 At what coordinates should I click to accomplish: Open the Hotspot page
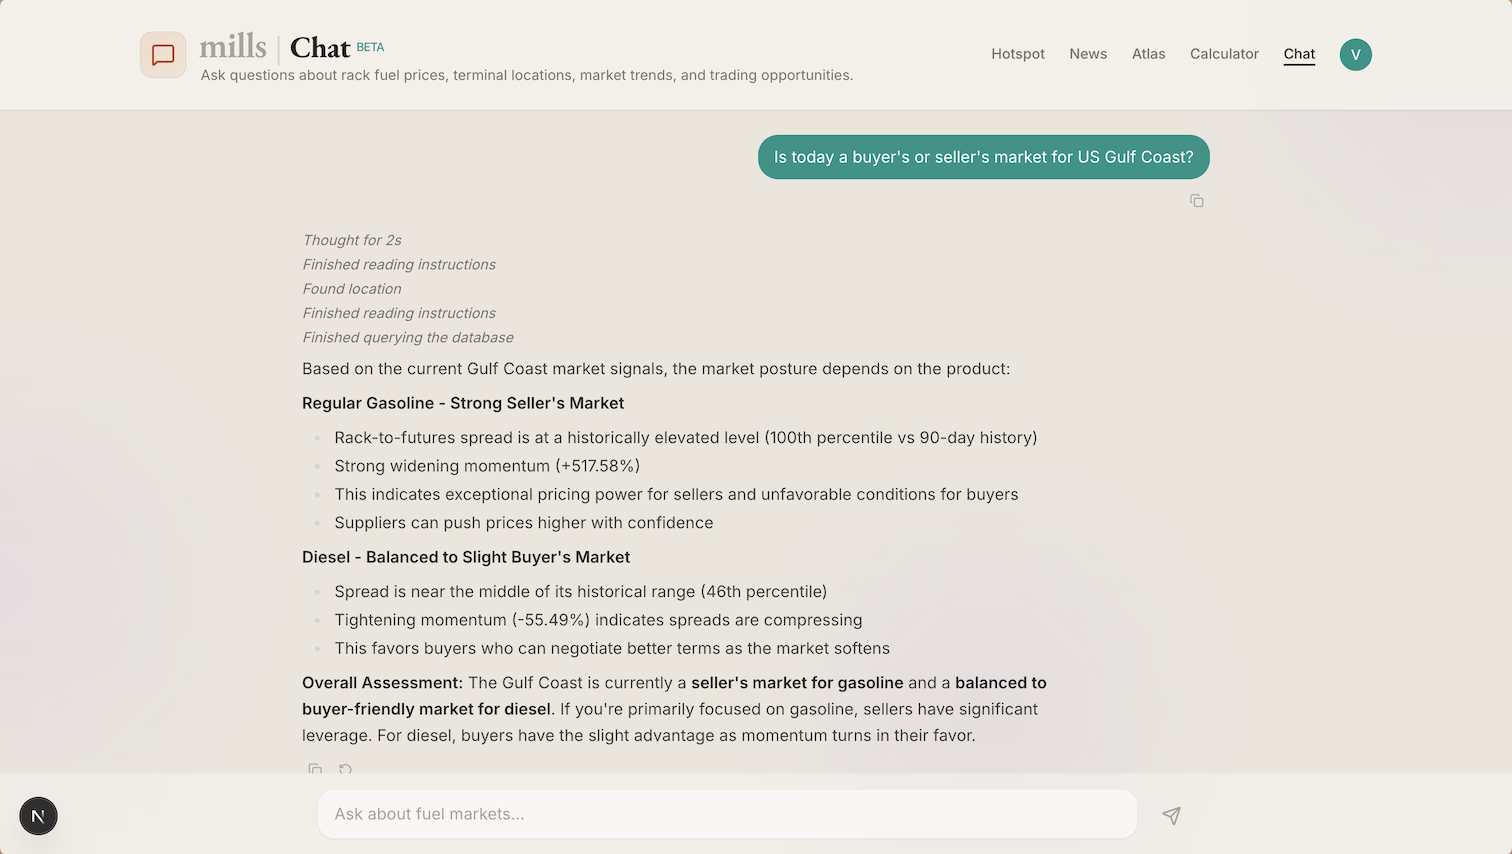point(1017,54)
